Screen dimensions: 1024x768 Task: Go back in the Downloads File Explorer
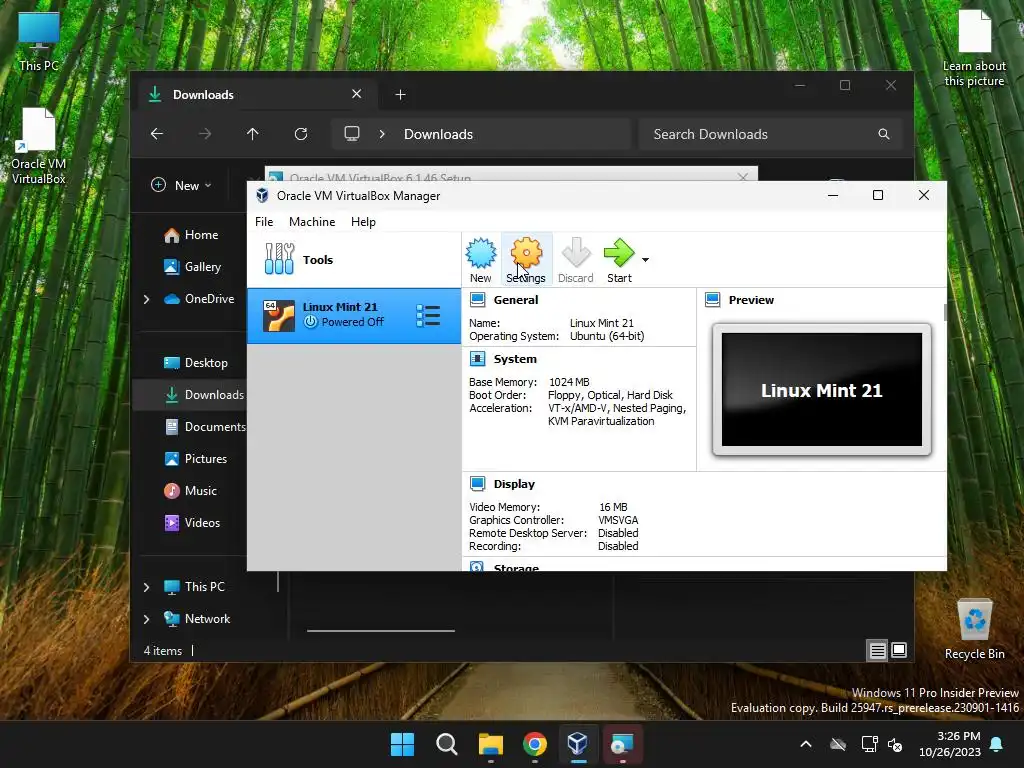[x=157, y=134]
